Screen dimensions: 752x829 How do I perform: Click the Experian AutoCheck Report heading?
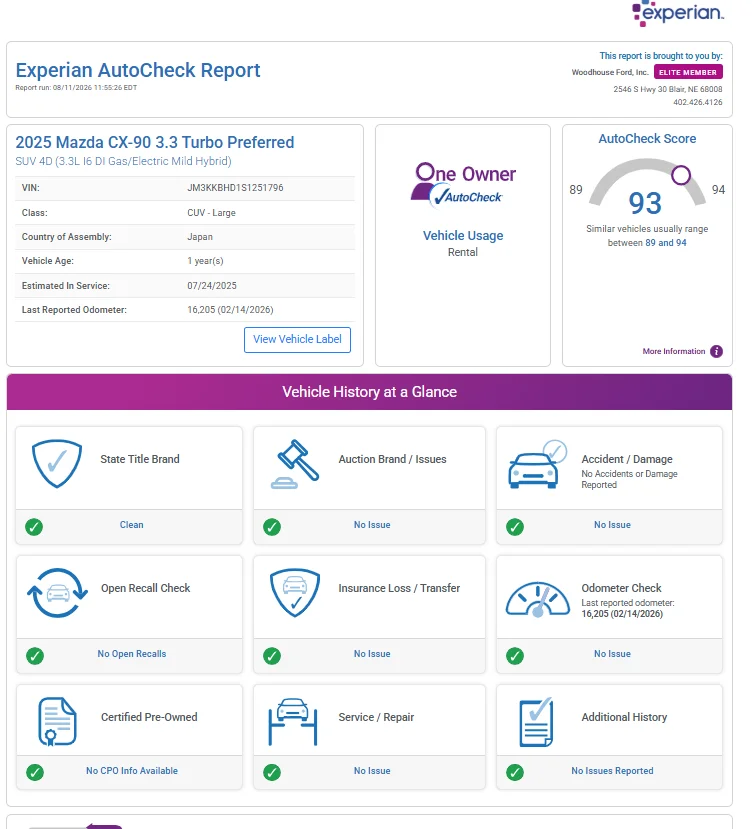tap(137, 70)
